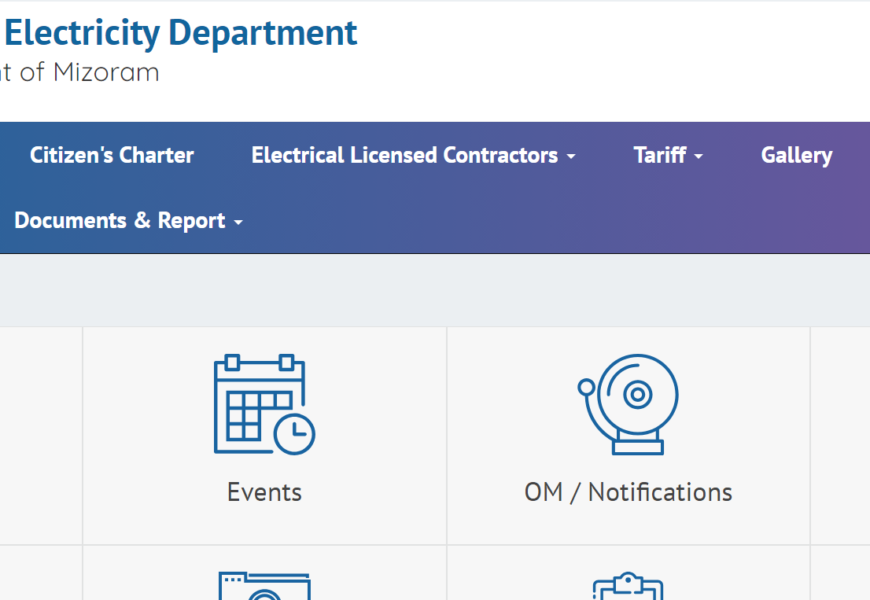Open the Gallery menu item

[796, 155]
